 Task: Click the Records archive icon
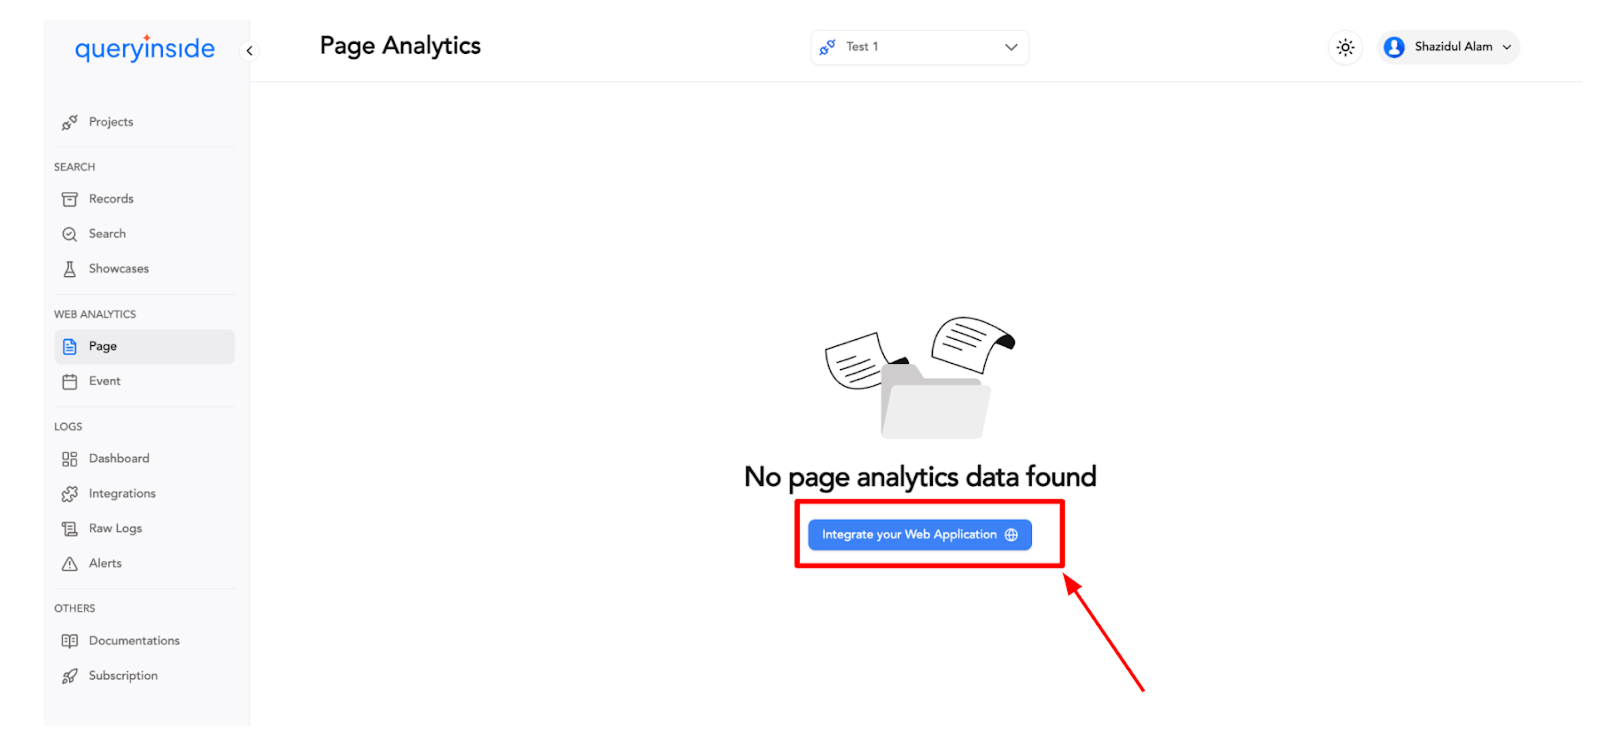pos(69,199)
